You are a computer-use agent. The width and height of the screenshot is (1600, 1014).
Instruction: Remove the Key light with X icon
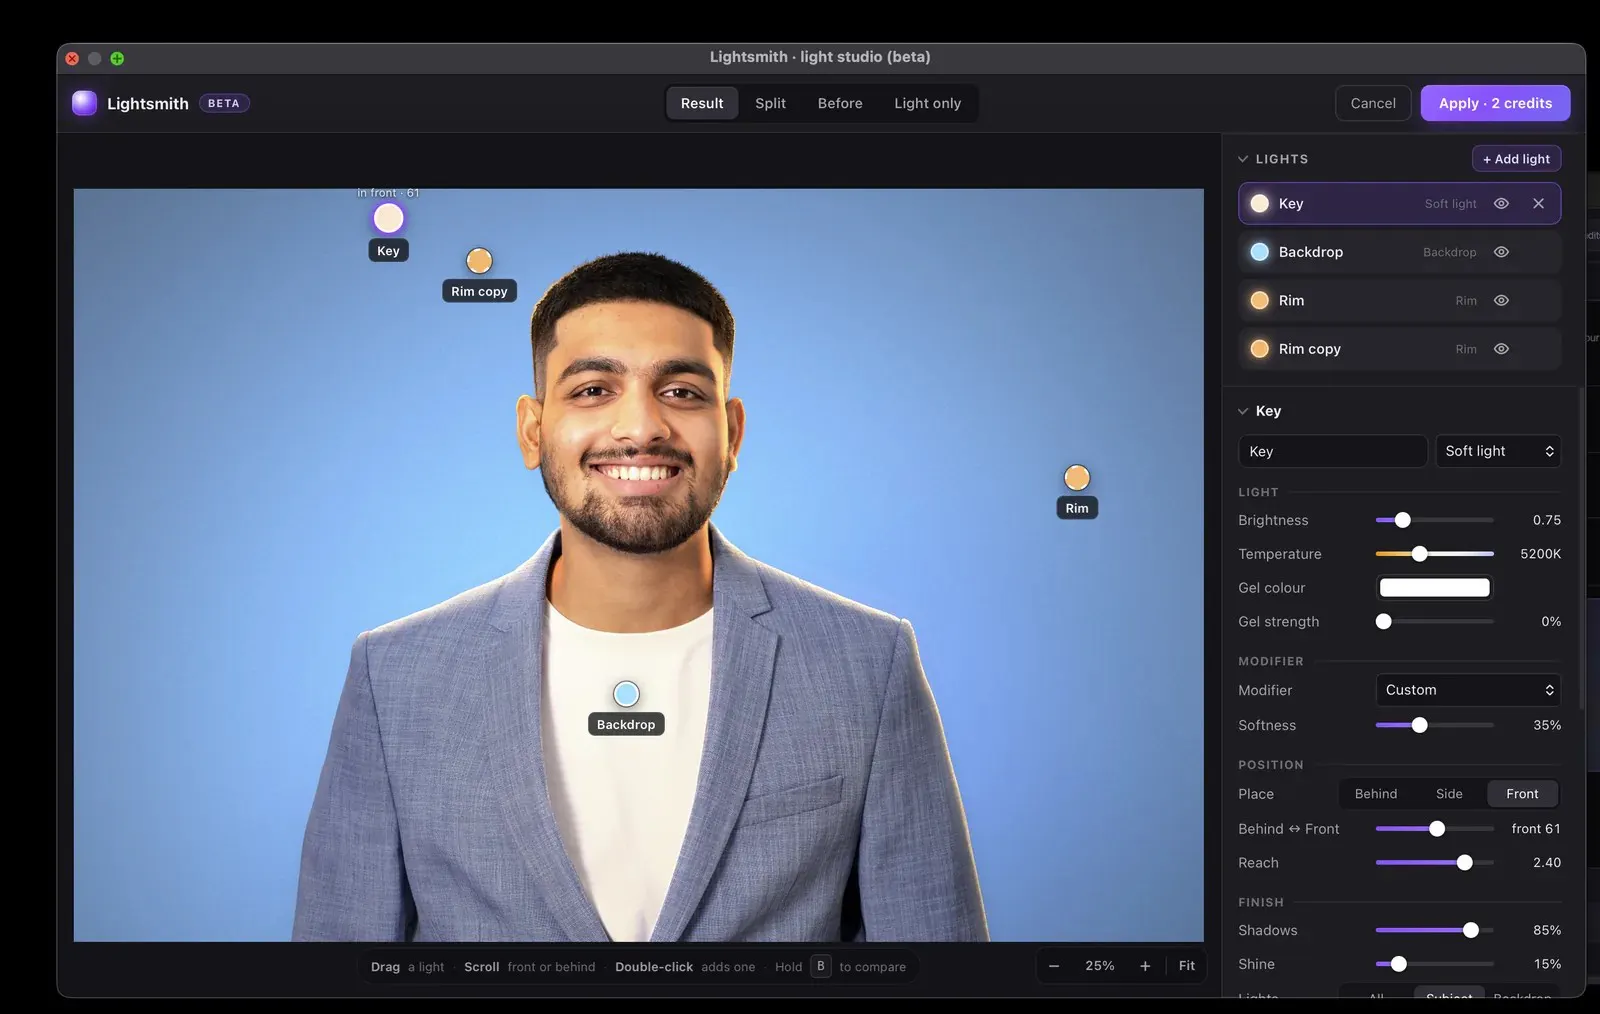pos(1538,203)
